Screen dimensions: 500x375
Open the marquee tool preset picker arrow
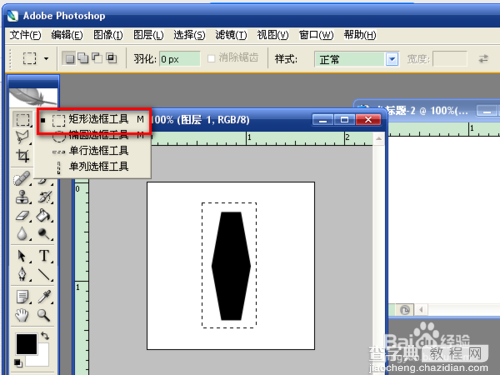pos(46,59)
